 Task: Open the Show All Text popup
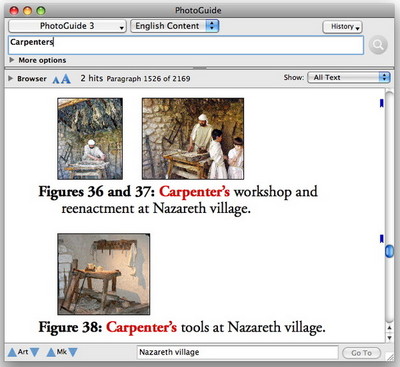348,77
